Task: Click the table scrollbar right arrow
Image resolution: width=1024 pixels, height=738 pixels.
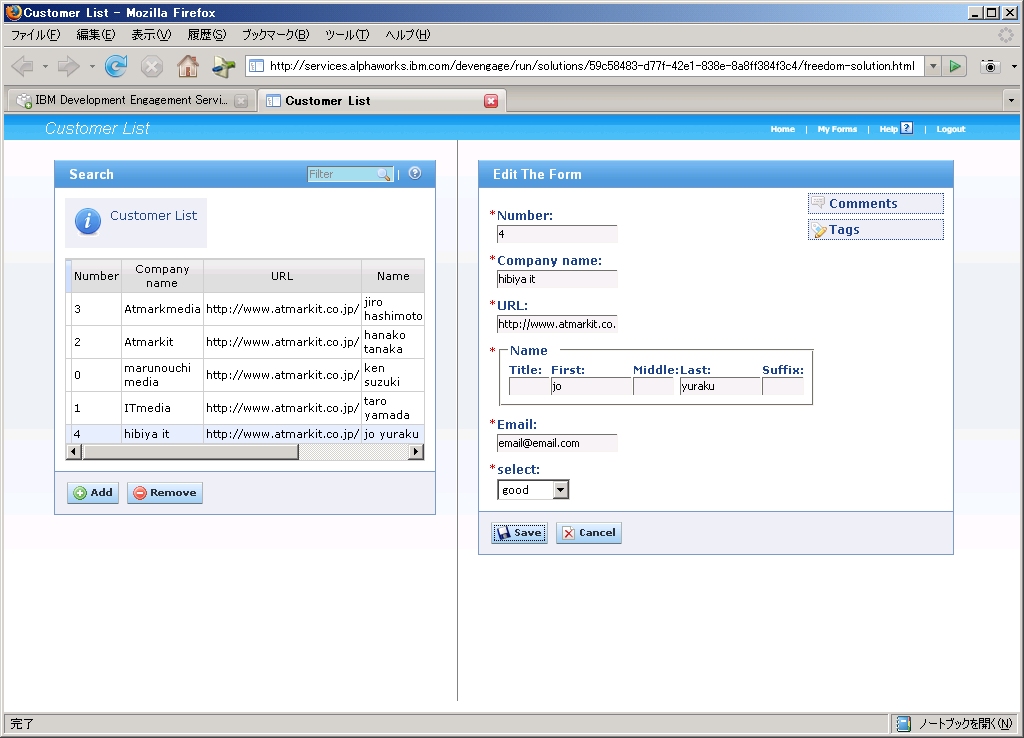Action: 416,451
